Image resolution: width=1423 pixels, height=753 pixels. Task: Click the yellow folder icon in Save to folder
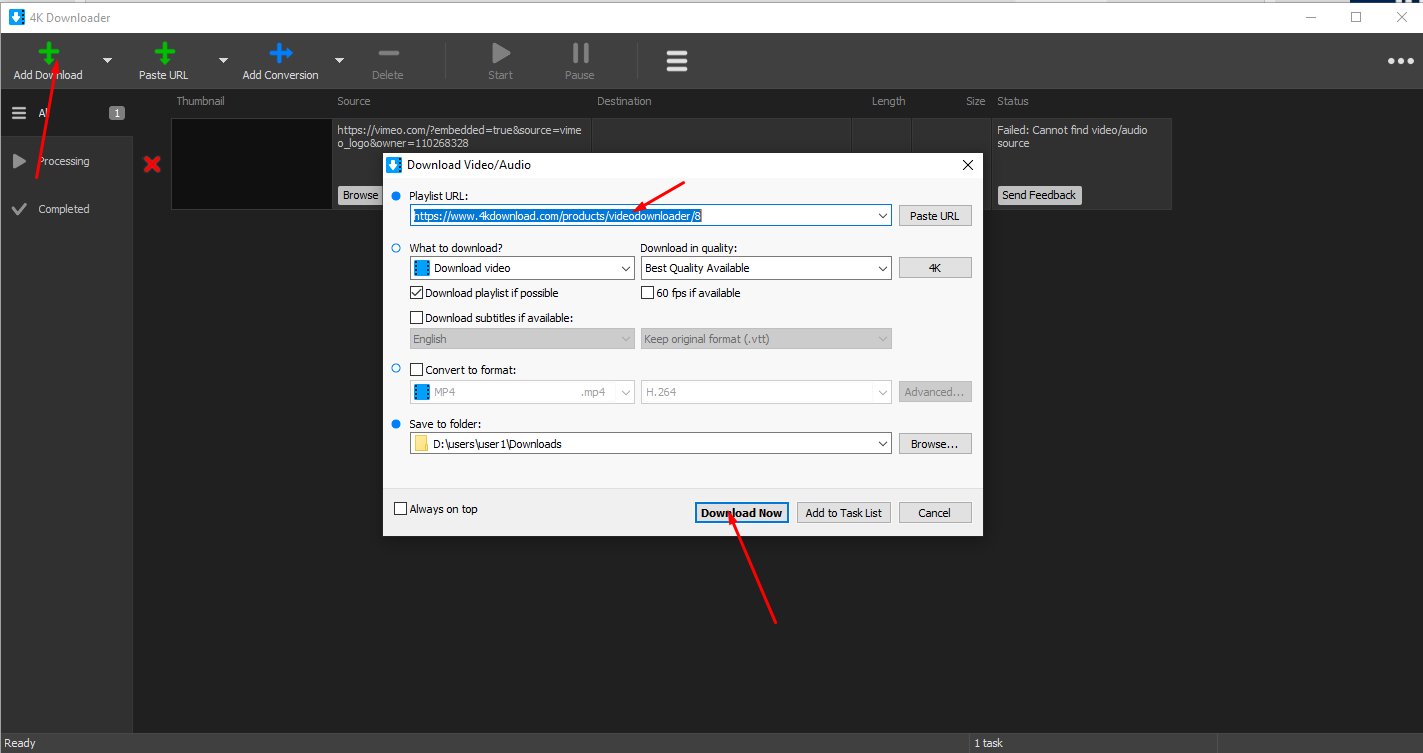pos(422,444)
